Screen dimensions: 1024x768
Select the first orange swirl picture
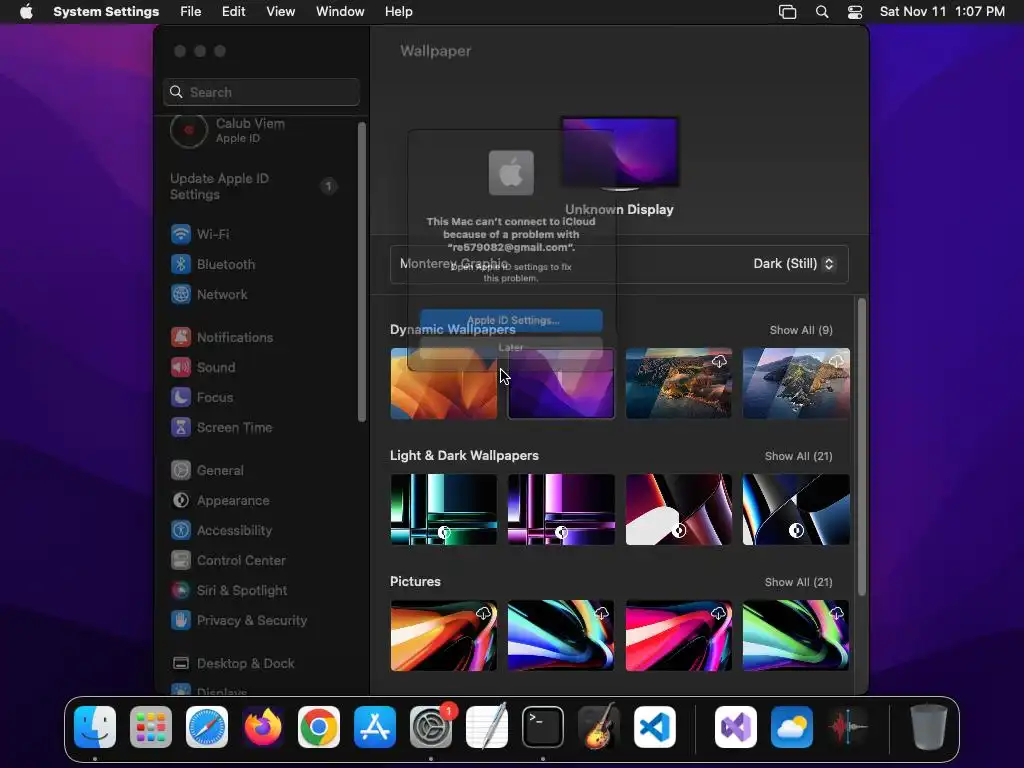click(x=443, y=635)
